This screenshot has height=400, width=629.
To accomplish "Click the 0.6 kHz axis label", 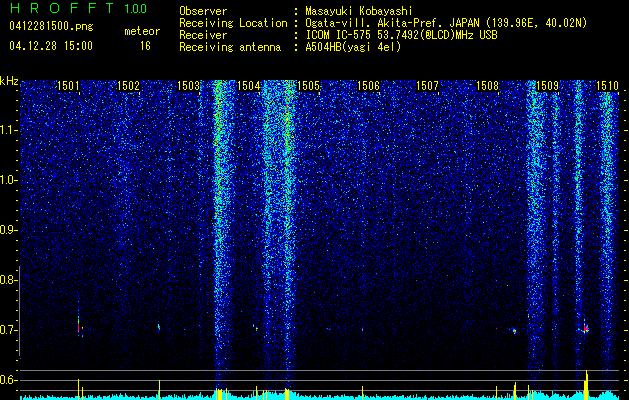I will point(6,380).
